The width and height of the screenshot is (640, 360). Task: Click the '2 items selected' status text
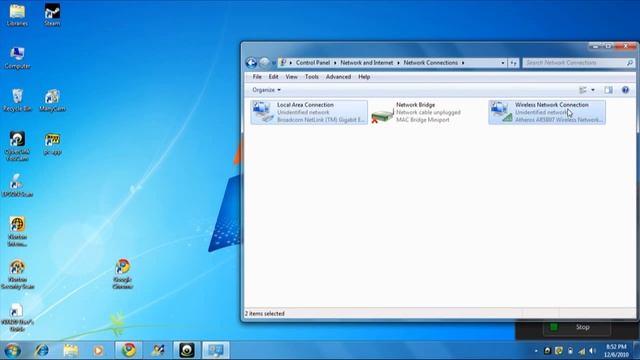(264, 313)
